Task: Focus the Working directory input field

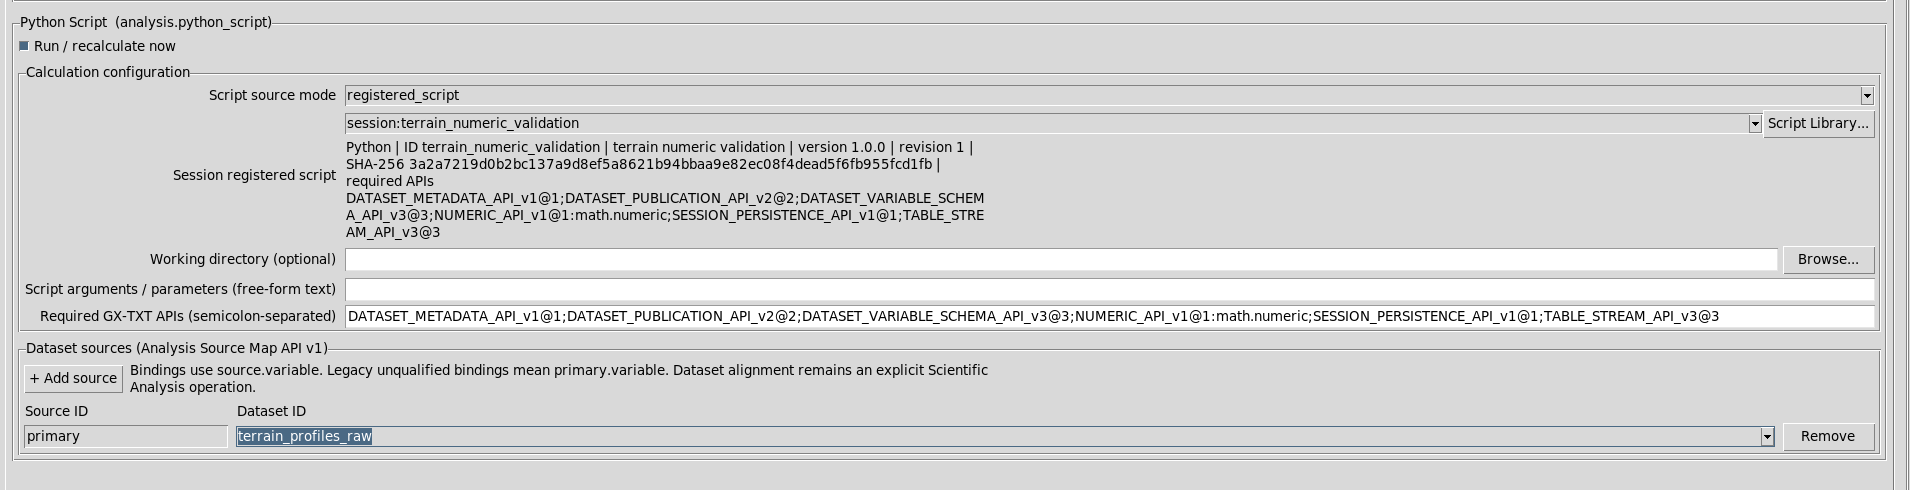Action: (x=1061, y=260)
